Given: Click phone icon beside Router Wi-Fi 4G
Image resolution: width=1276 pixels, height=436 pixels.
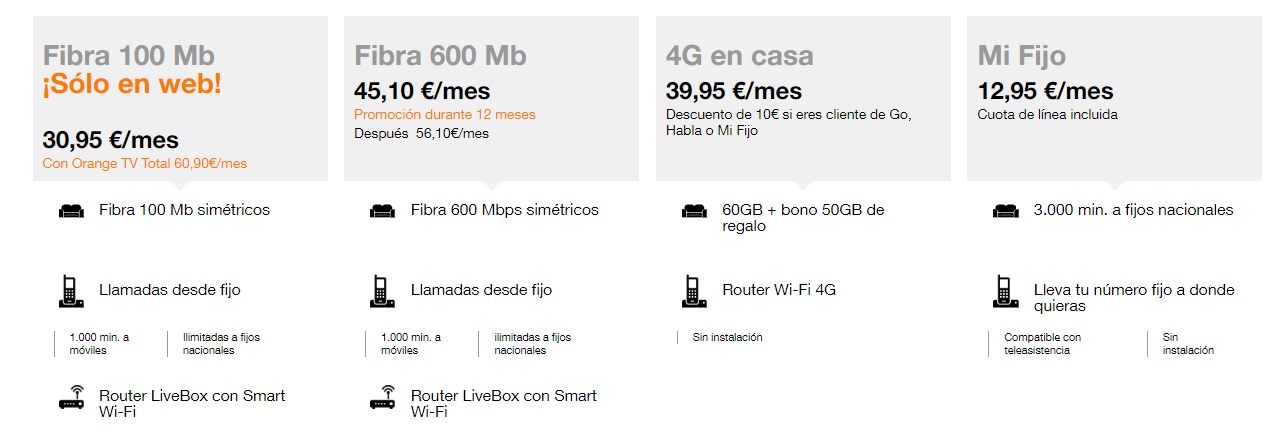Looking at the screenshot, I should (694, 291).
